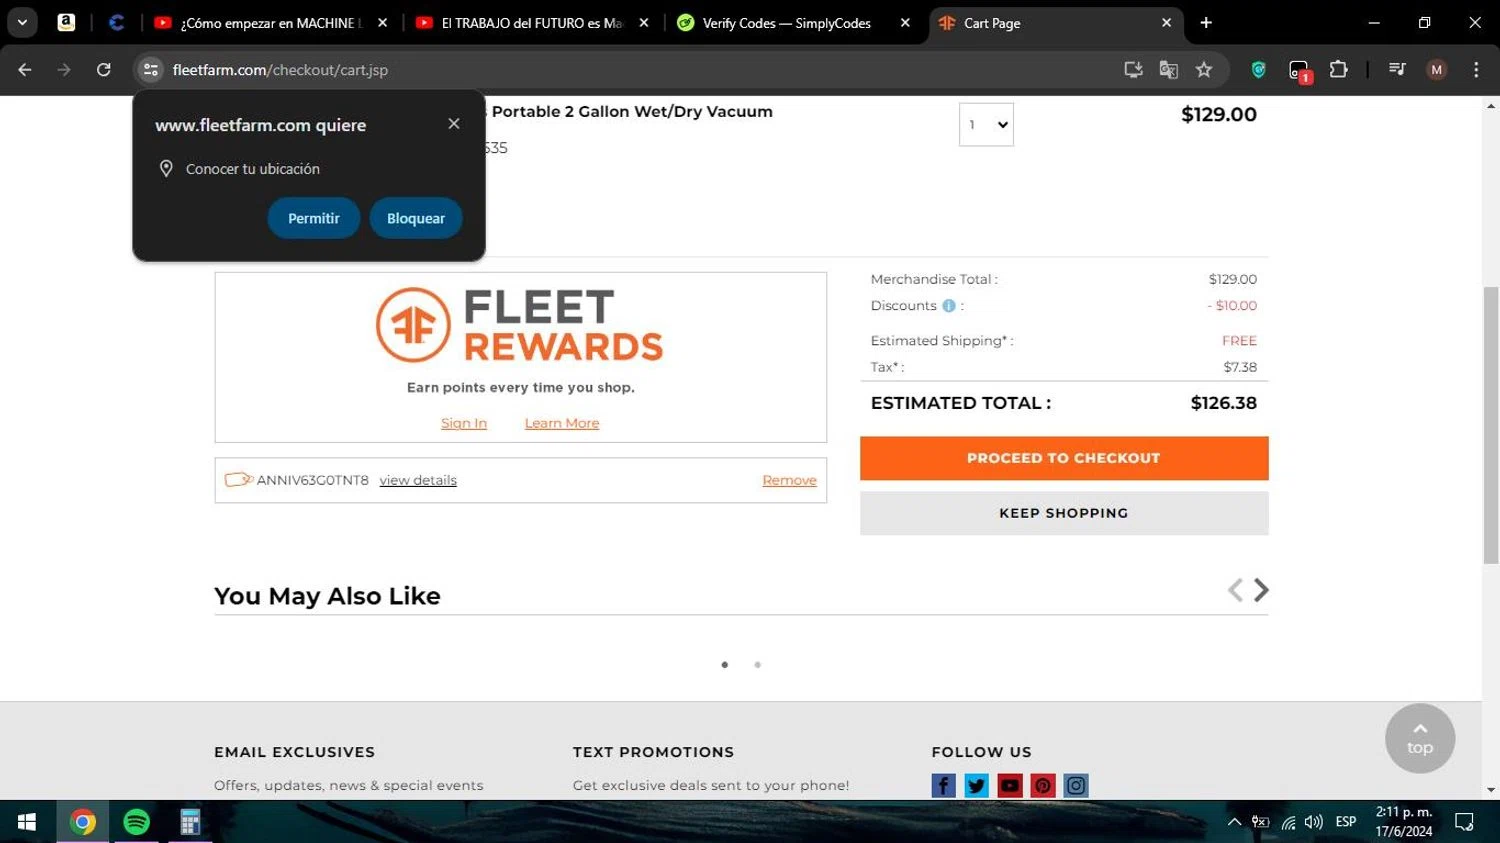Open the translate page icon
This screenshot has height=843, width=1500.
click(x=1168, y=69)
